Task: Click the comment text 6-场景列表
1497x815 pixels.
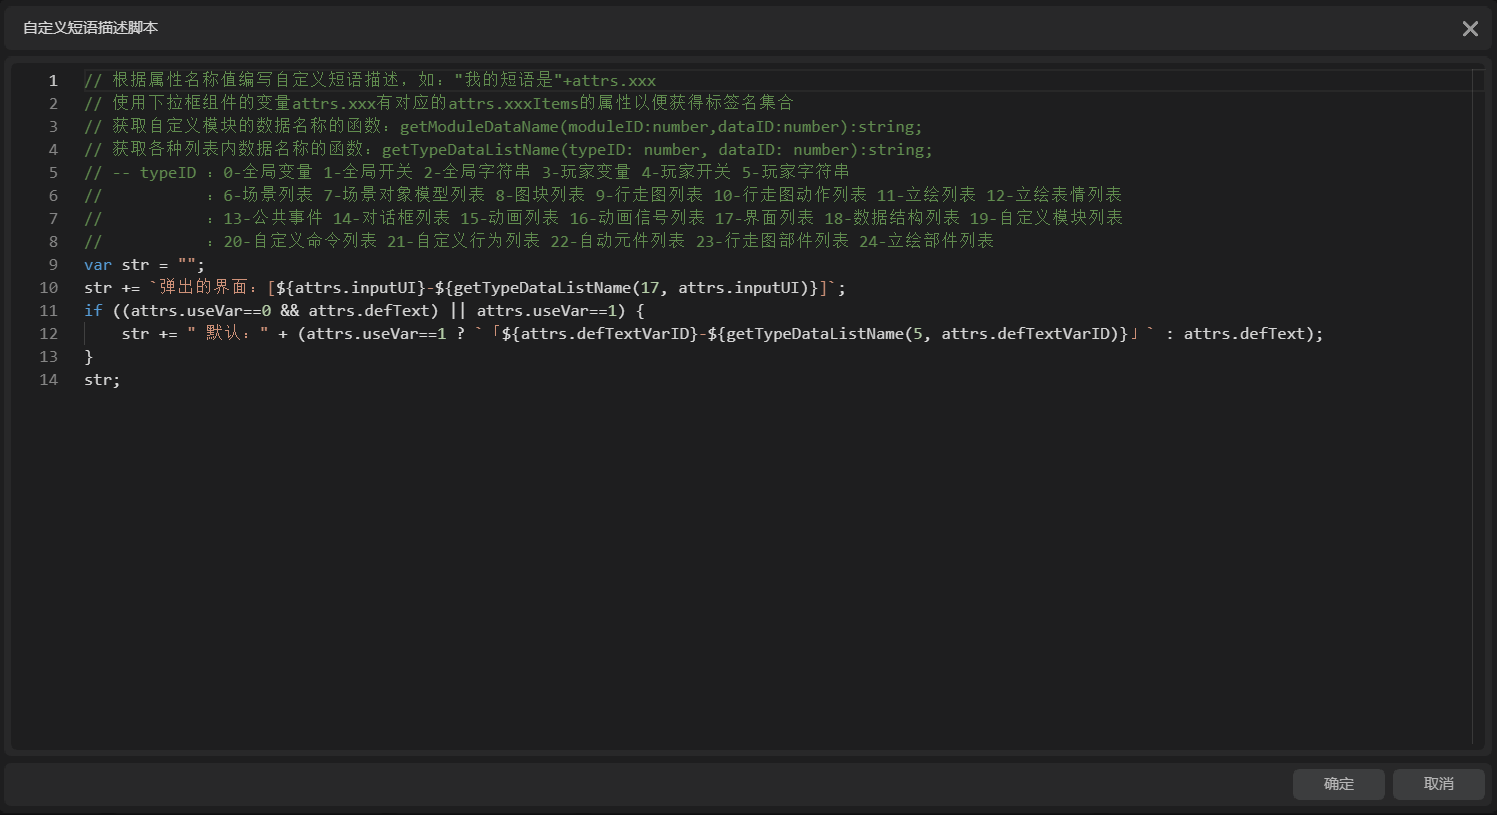Action: [267, 195]
